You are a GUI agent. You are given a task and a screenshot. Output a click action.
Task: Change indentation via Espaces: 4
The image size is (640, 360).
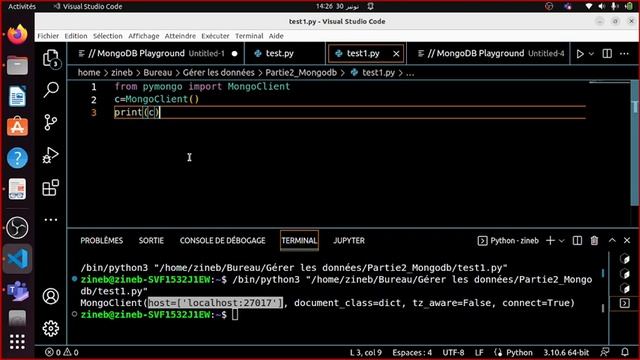412,352
